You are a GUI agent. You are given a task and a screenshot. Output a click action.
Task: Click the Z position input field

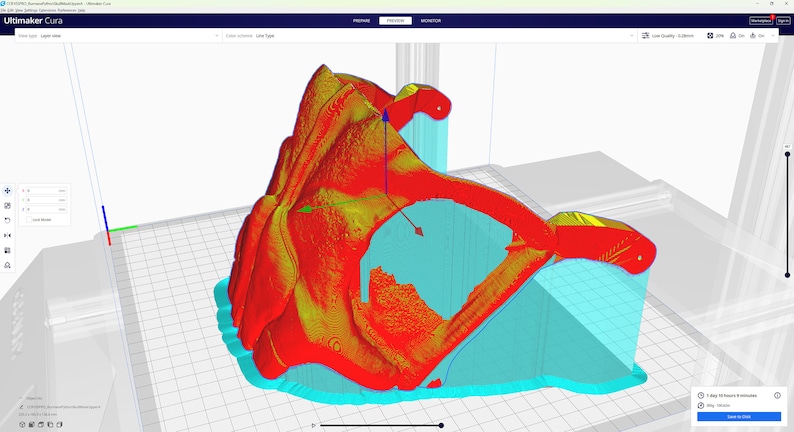tap(47, 209)
